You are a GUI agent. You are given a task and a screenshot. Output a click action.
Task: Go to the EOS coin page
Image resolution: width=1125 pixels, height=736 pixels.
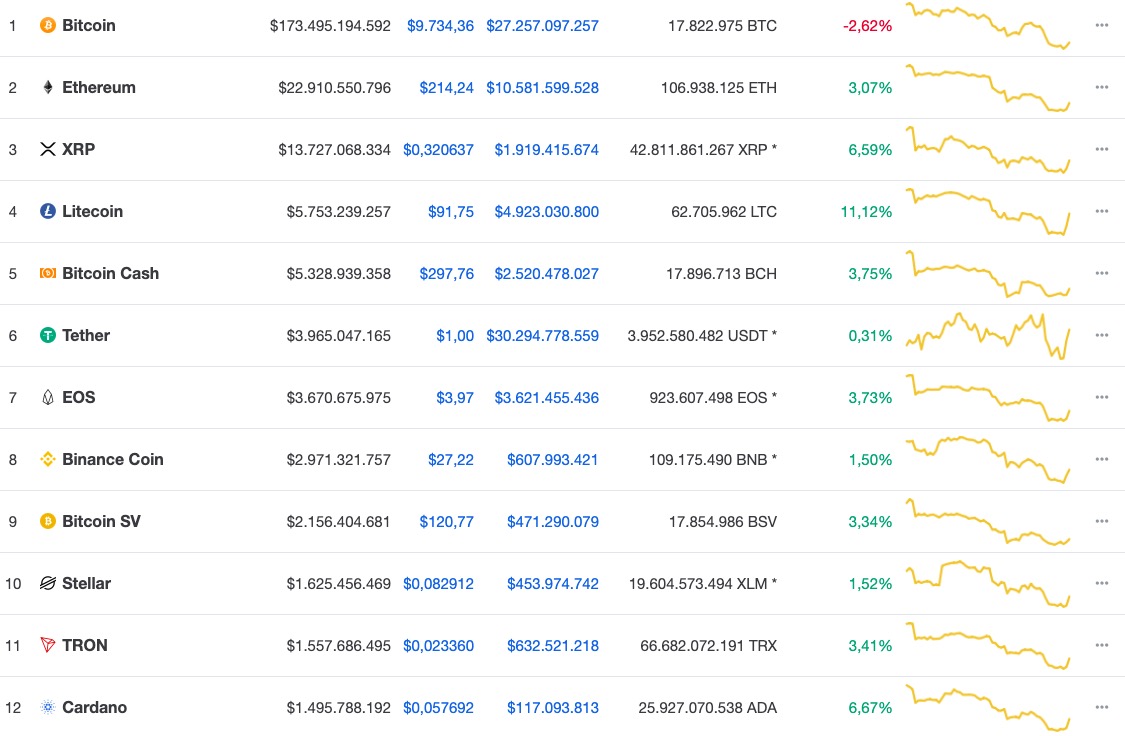79,397
